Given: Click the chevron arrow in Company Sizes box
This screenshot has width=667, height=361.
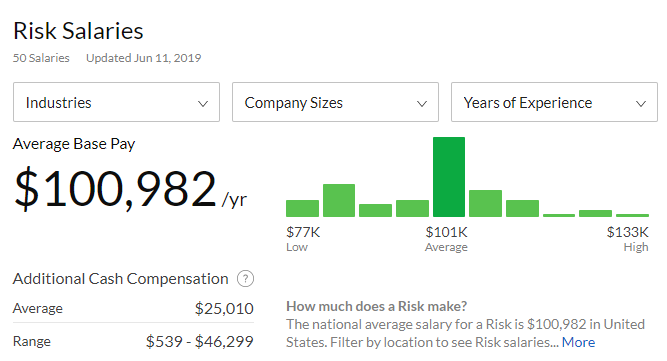Looking at the screenshot, I should 422,104.
